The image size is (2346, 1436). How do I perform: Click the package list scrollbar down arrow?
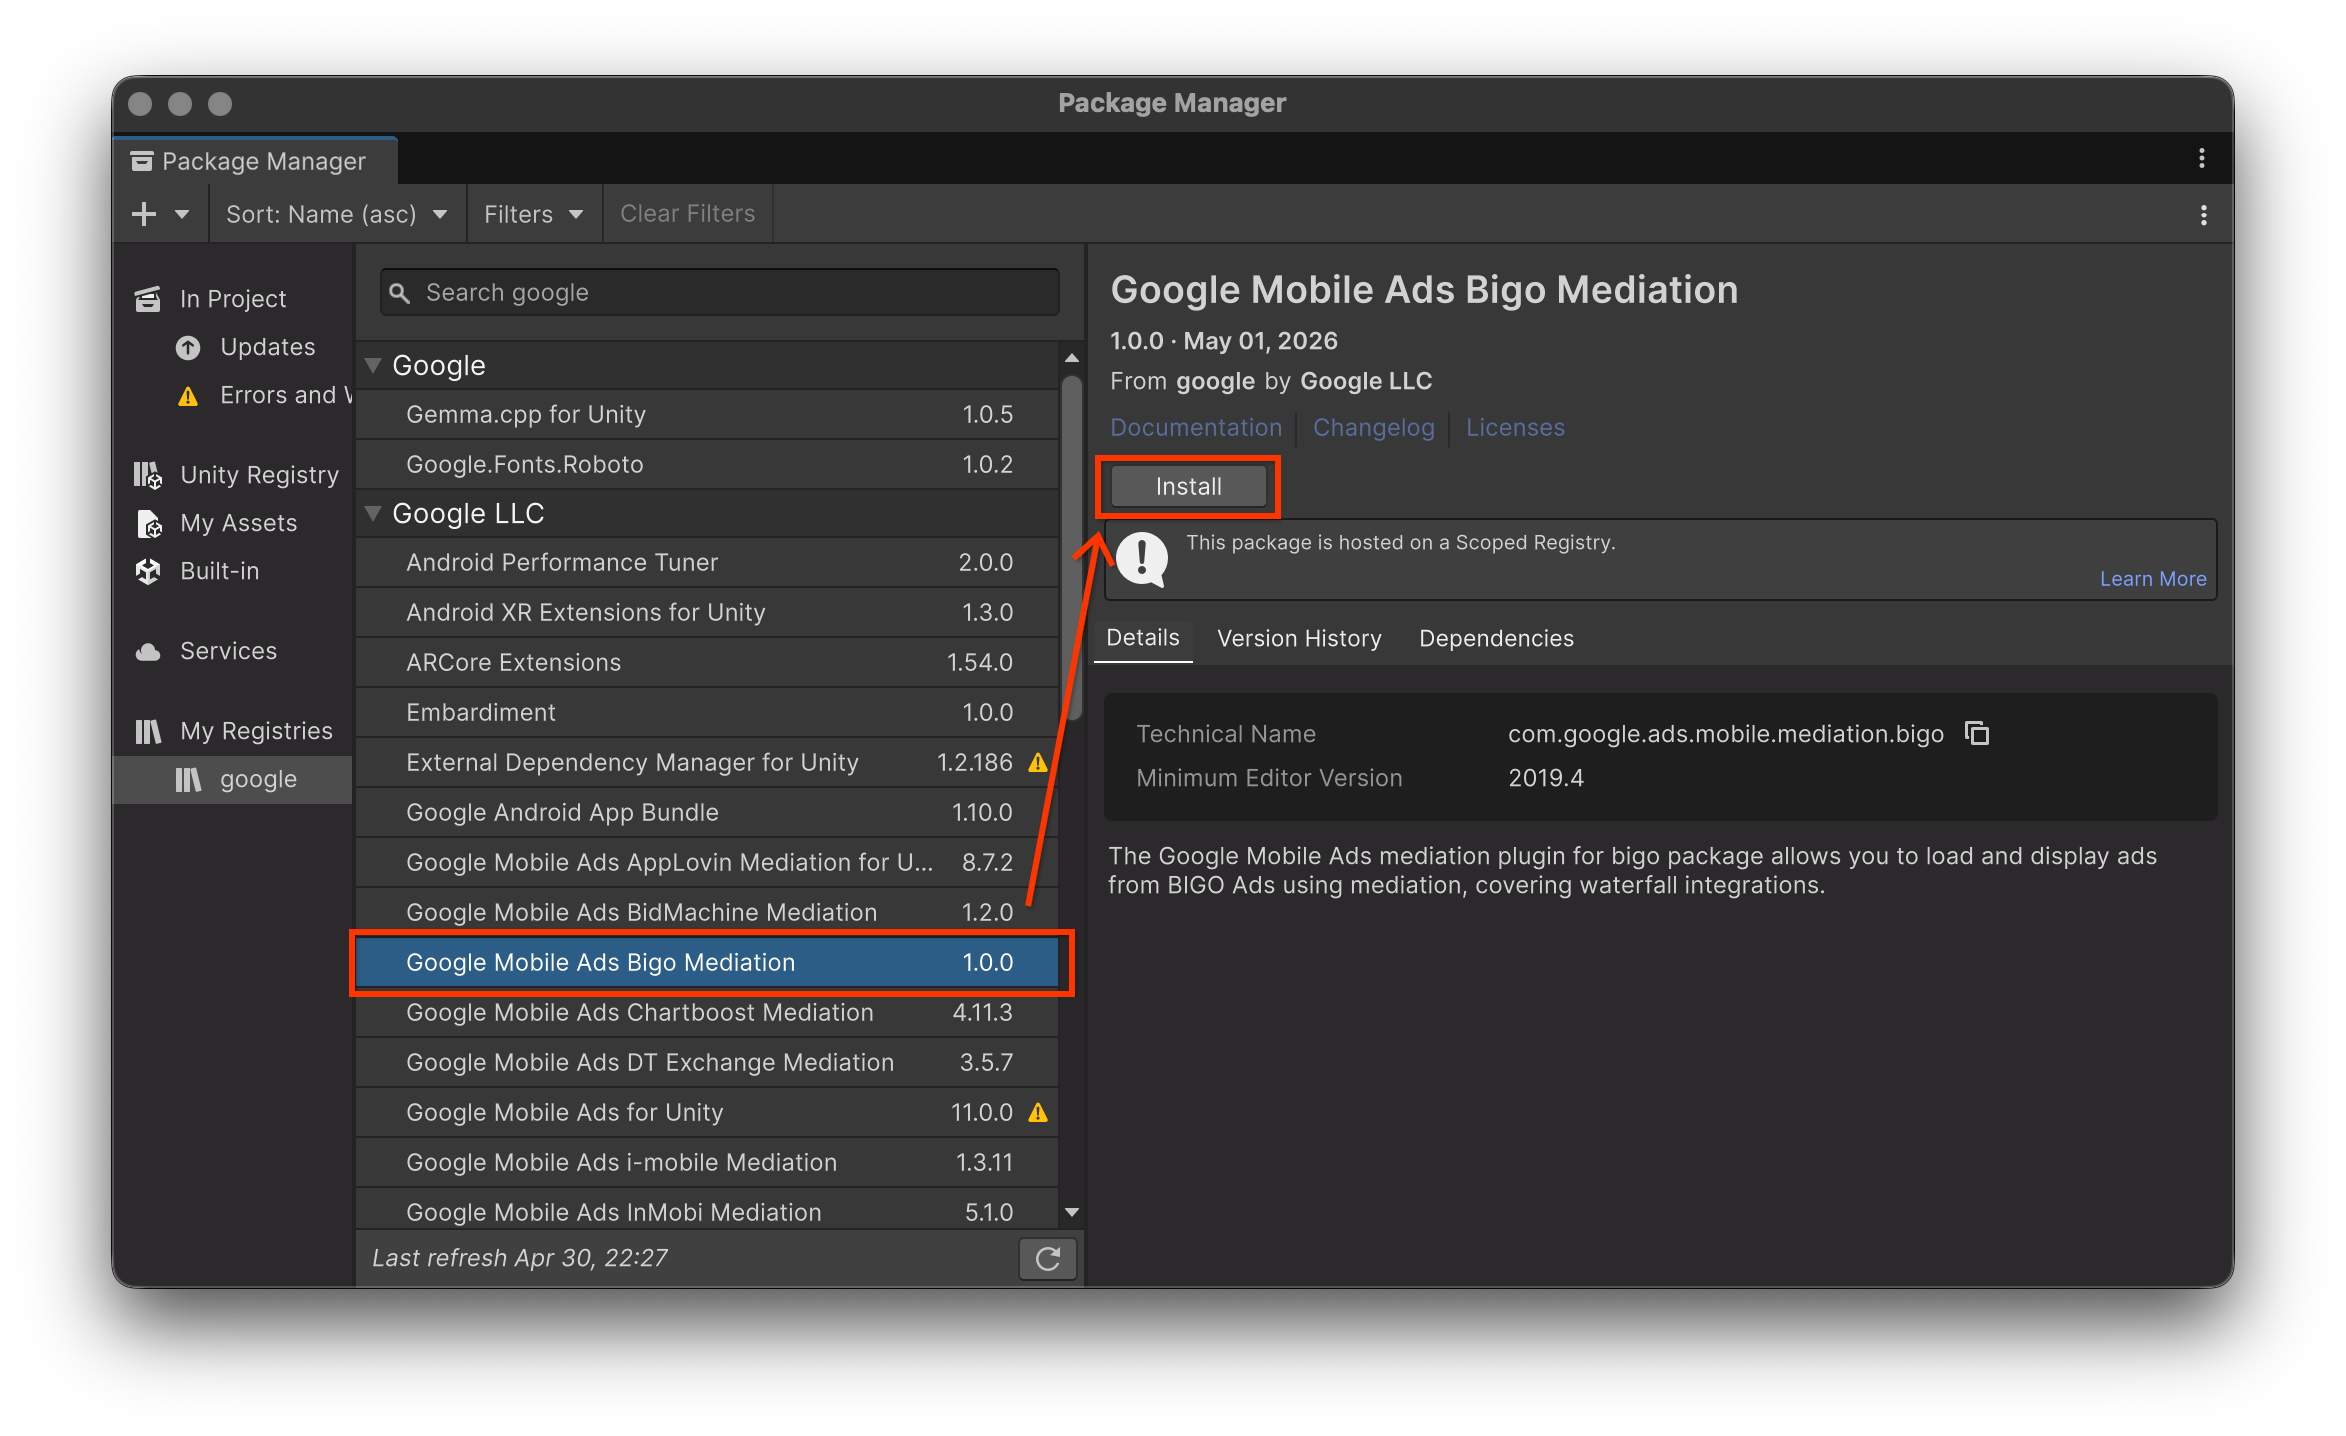click(x=1072, y=1212)
